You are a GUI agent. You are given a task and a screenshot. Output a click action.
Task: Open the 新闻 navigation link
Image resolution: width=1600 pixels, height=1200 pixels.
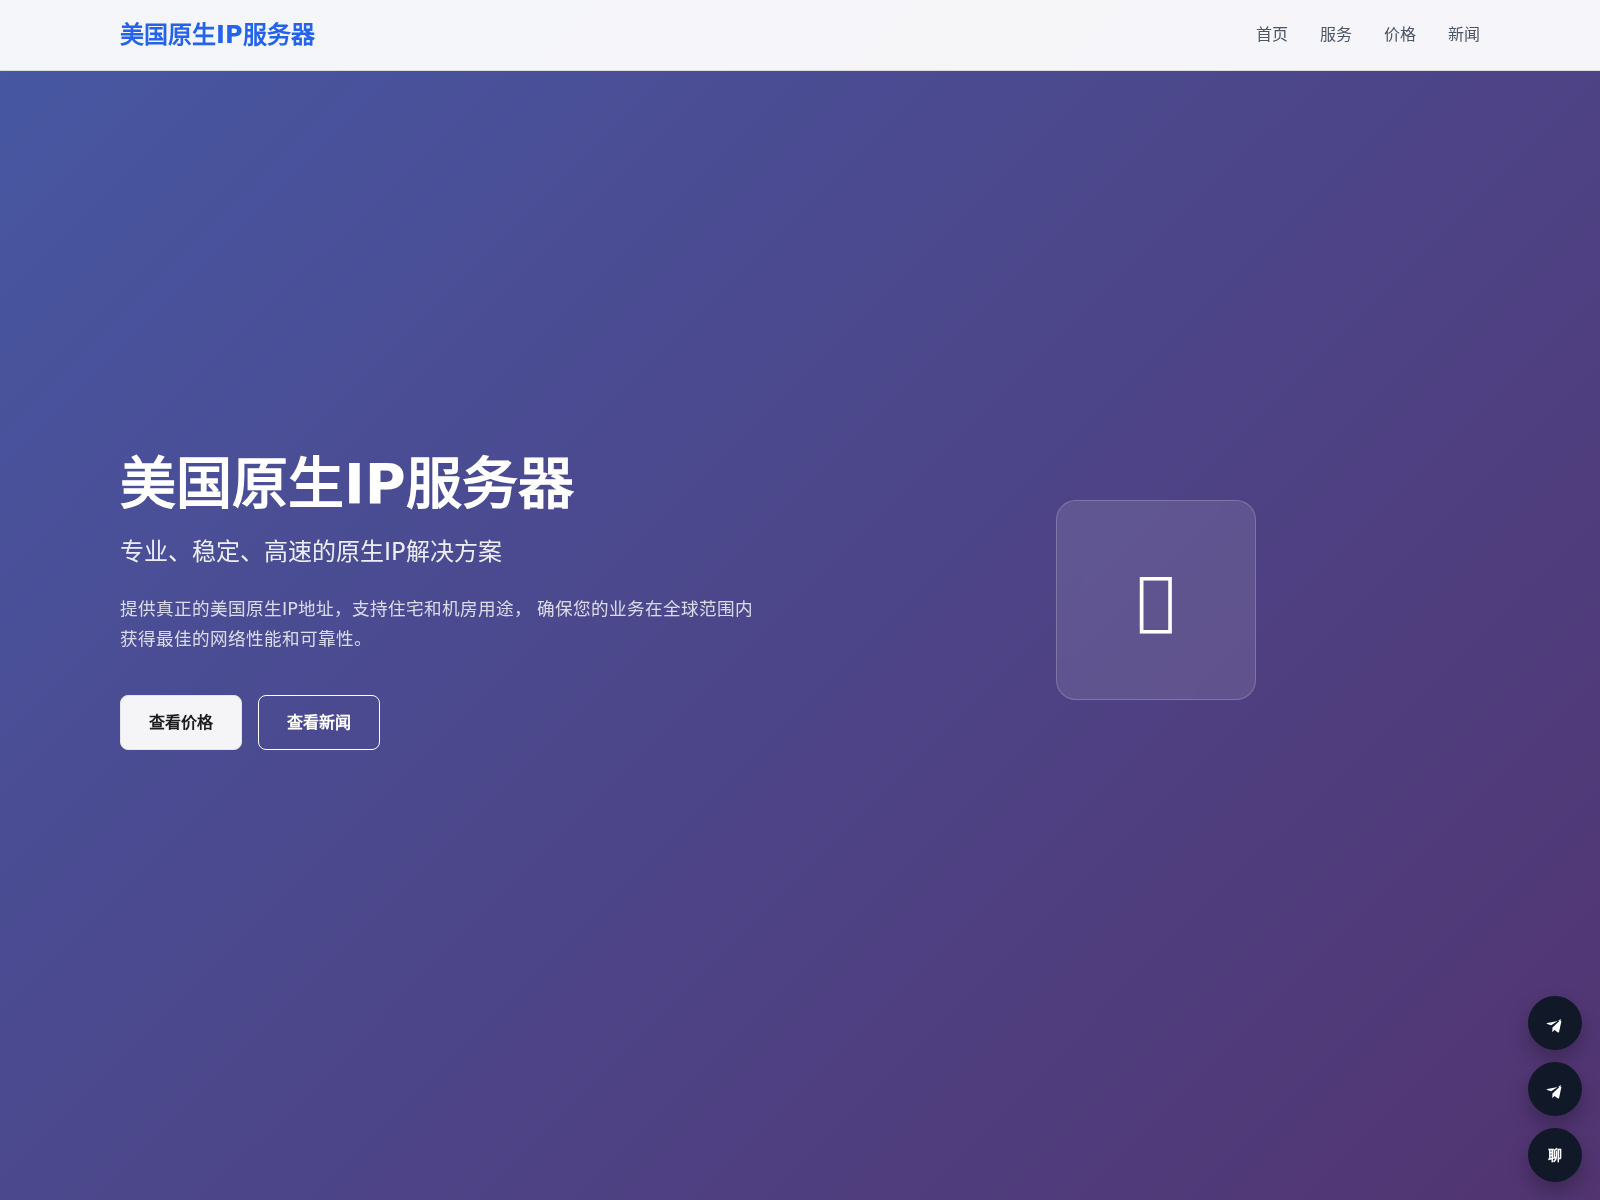[x=1463, y=35]
